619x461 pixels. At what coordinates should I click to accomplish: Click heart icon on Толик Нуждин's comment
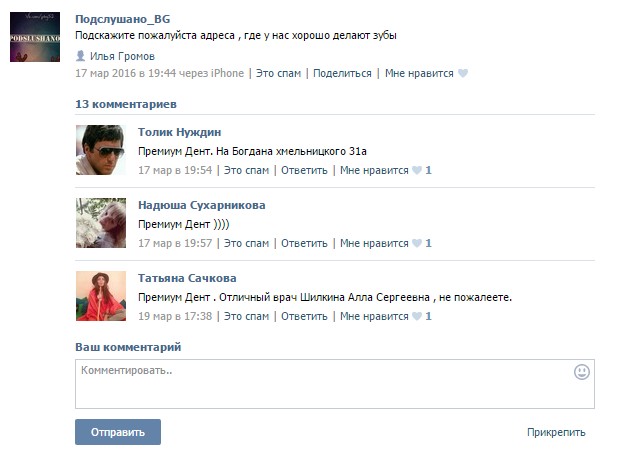417,170
